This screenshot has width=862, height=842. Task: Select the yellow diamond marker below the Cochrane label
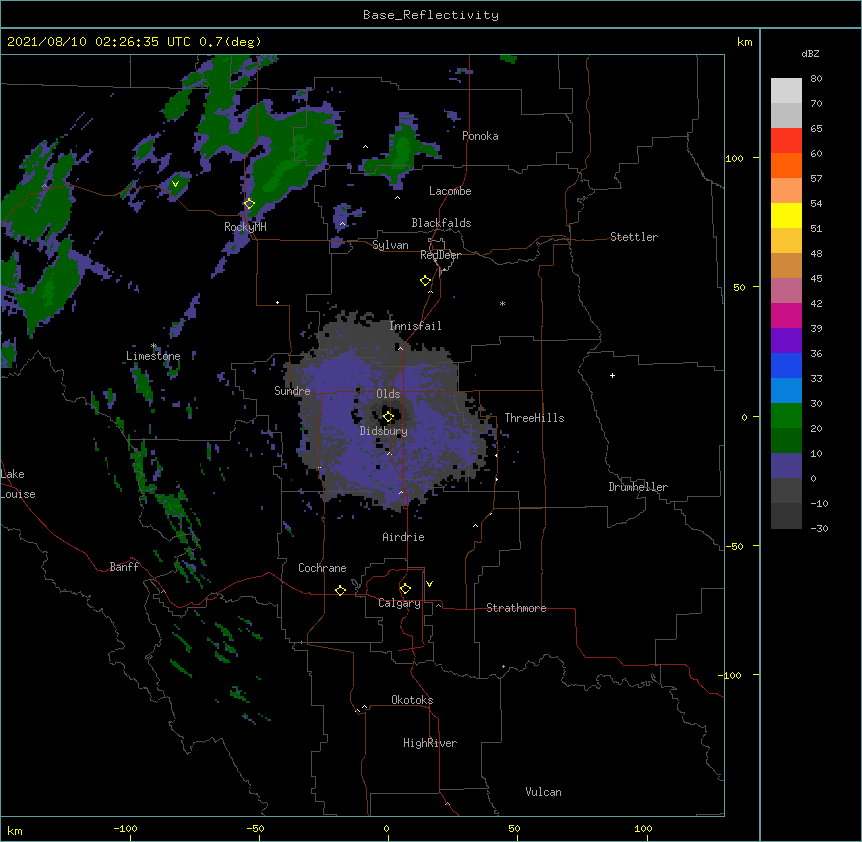click(x=340, y=590)
